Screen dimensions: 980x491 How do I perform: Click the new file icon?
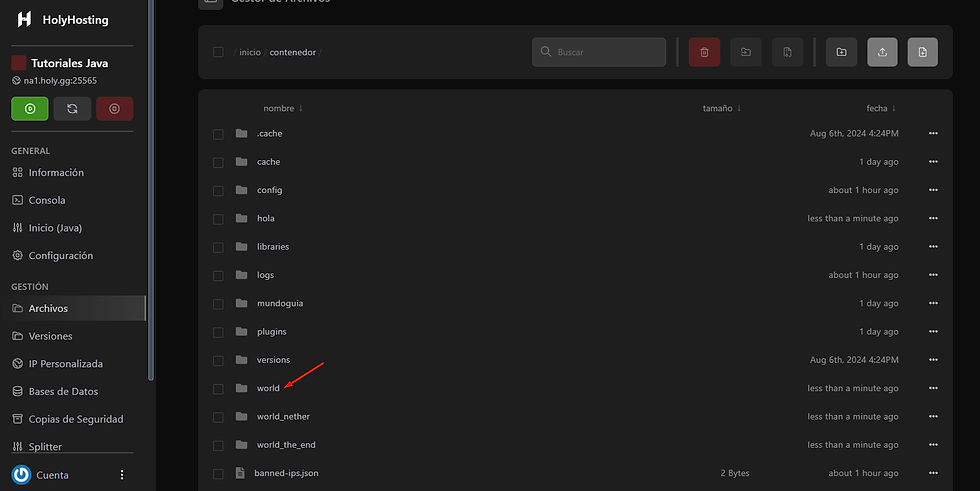(x=923, y=52)
